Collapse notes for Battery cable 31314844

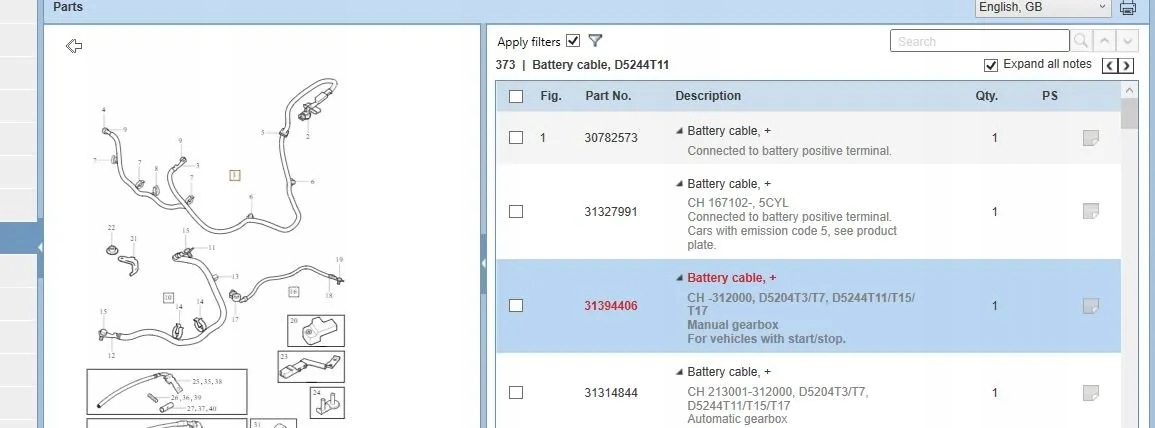[x=679, y=372]
